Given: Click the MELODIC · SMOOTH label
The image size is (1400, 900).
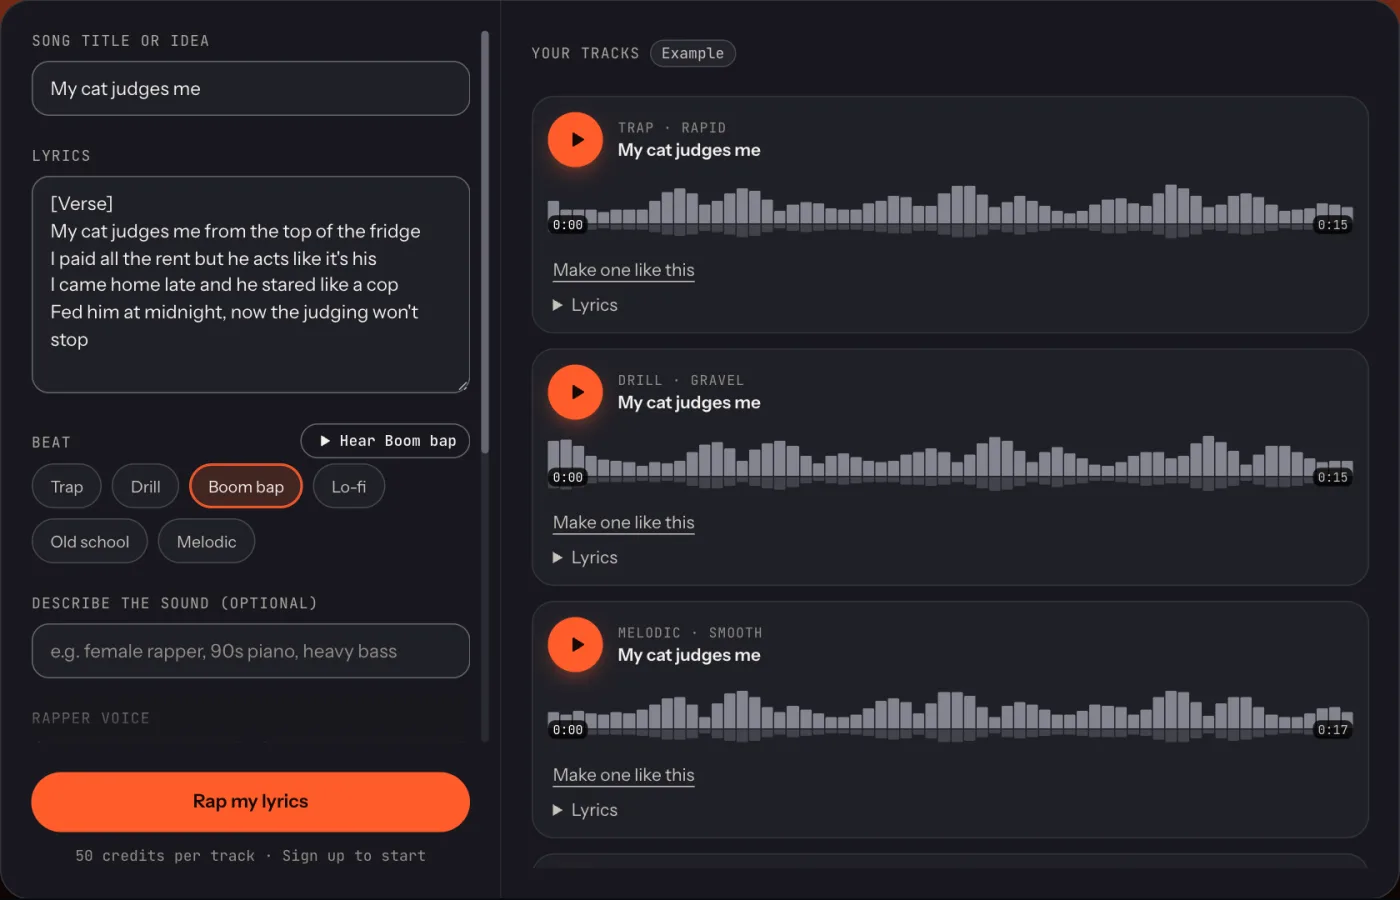Looking at the screenshot, I should tap(690, 633).
